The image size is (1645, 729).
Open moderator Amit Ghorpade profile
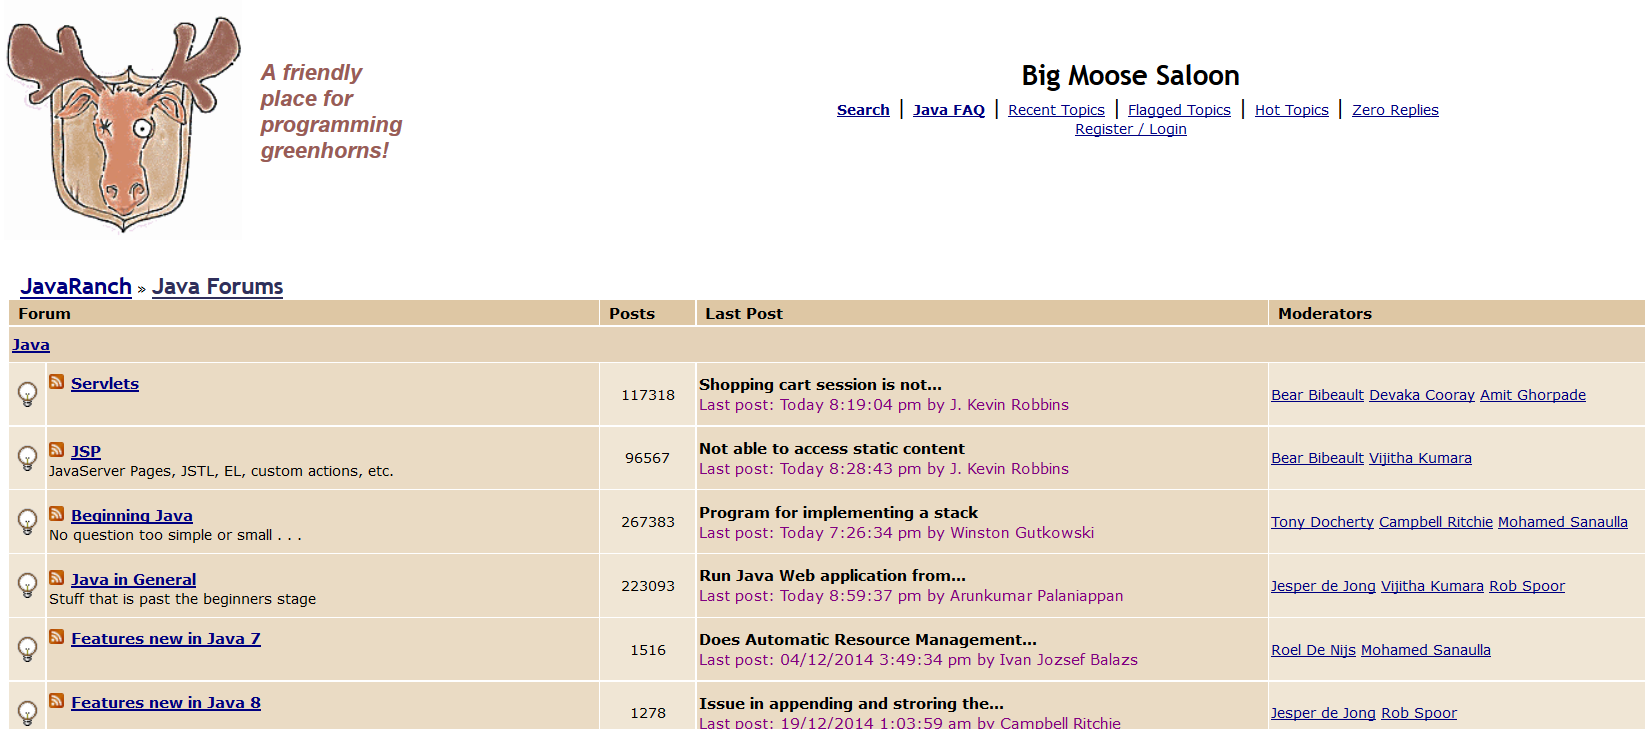click(1533, 395)
